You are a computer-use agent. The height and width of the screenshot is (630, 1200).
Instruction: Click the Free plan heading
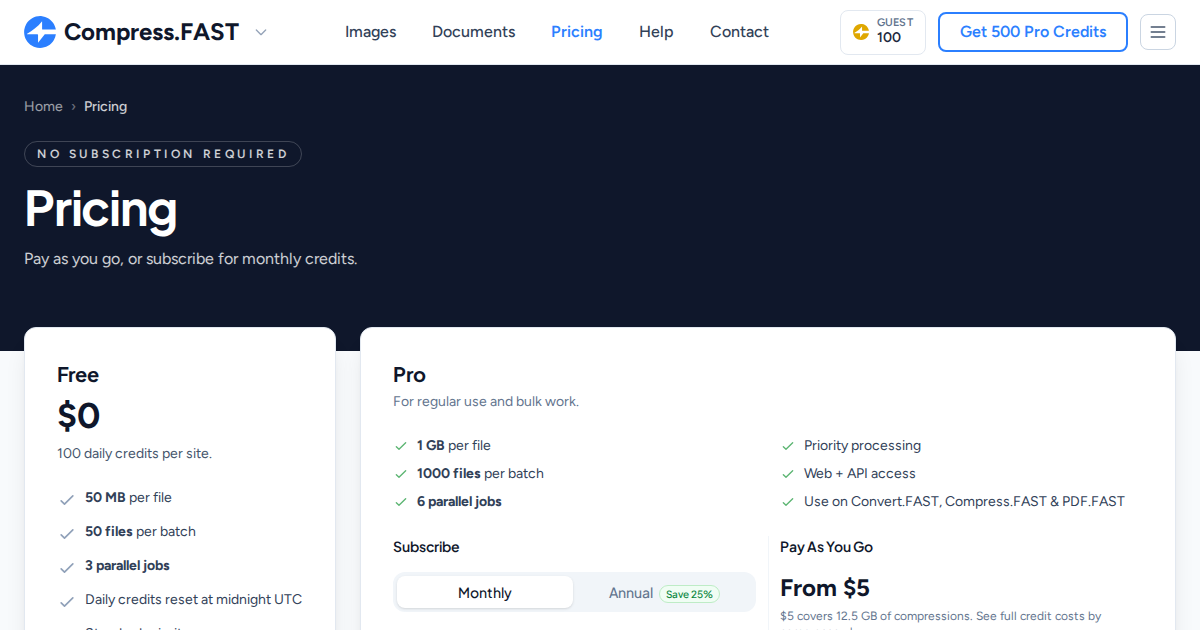pyautogui.click(x=78, y=375)
